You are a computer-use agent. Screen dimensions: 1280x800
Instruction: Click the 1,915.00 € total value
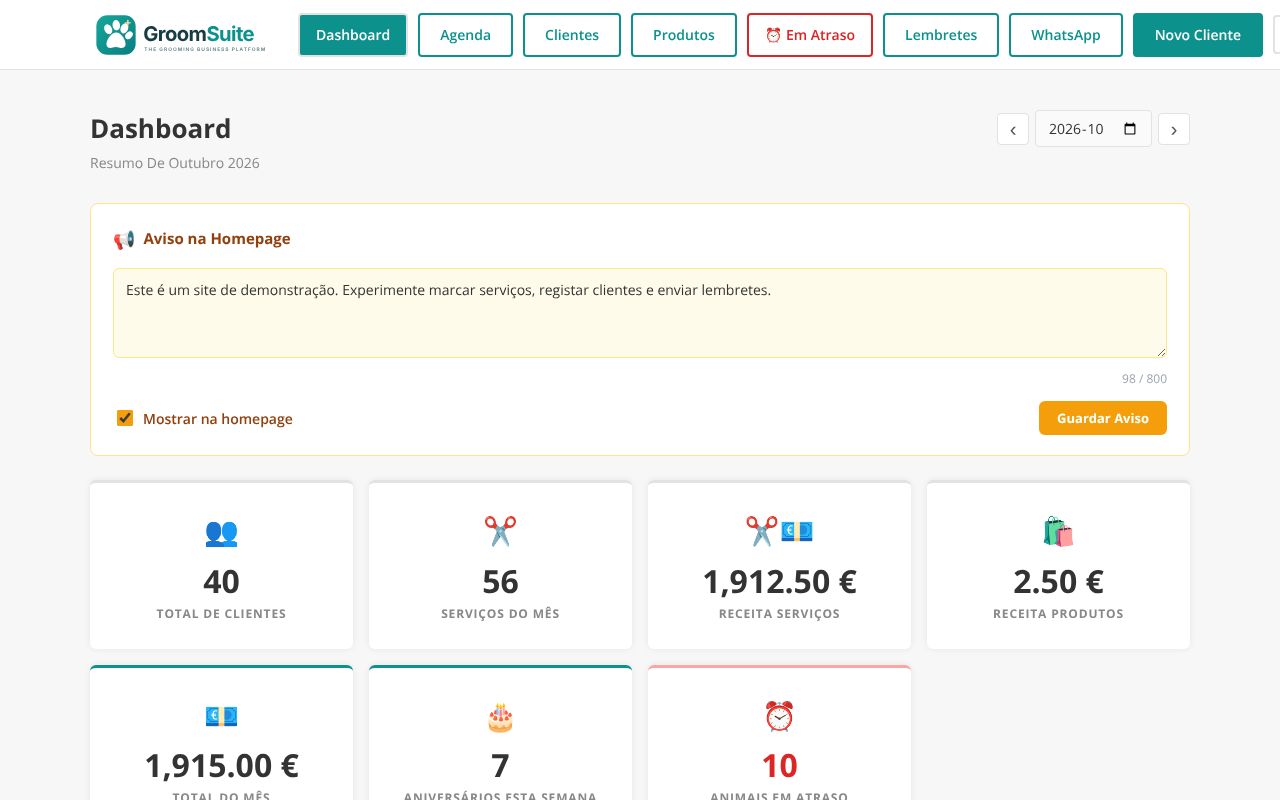(x=221, y=765)
